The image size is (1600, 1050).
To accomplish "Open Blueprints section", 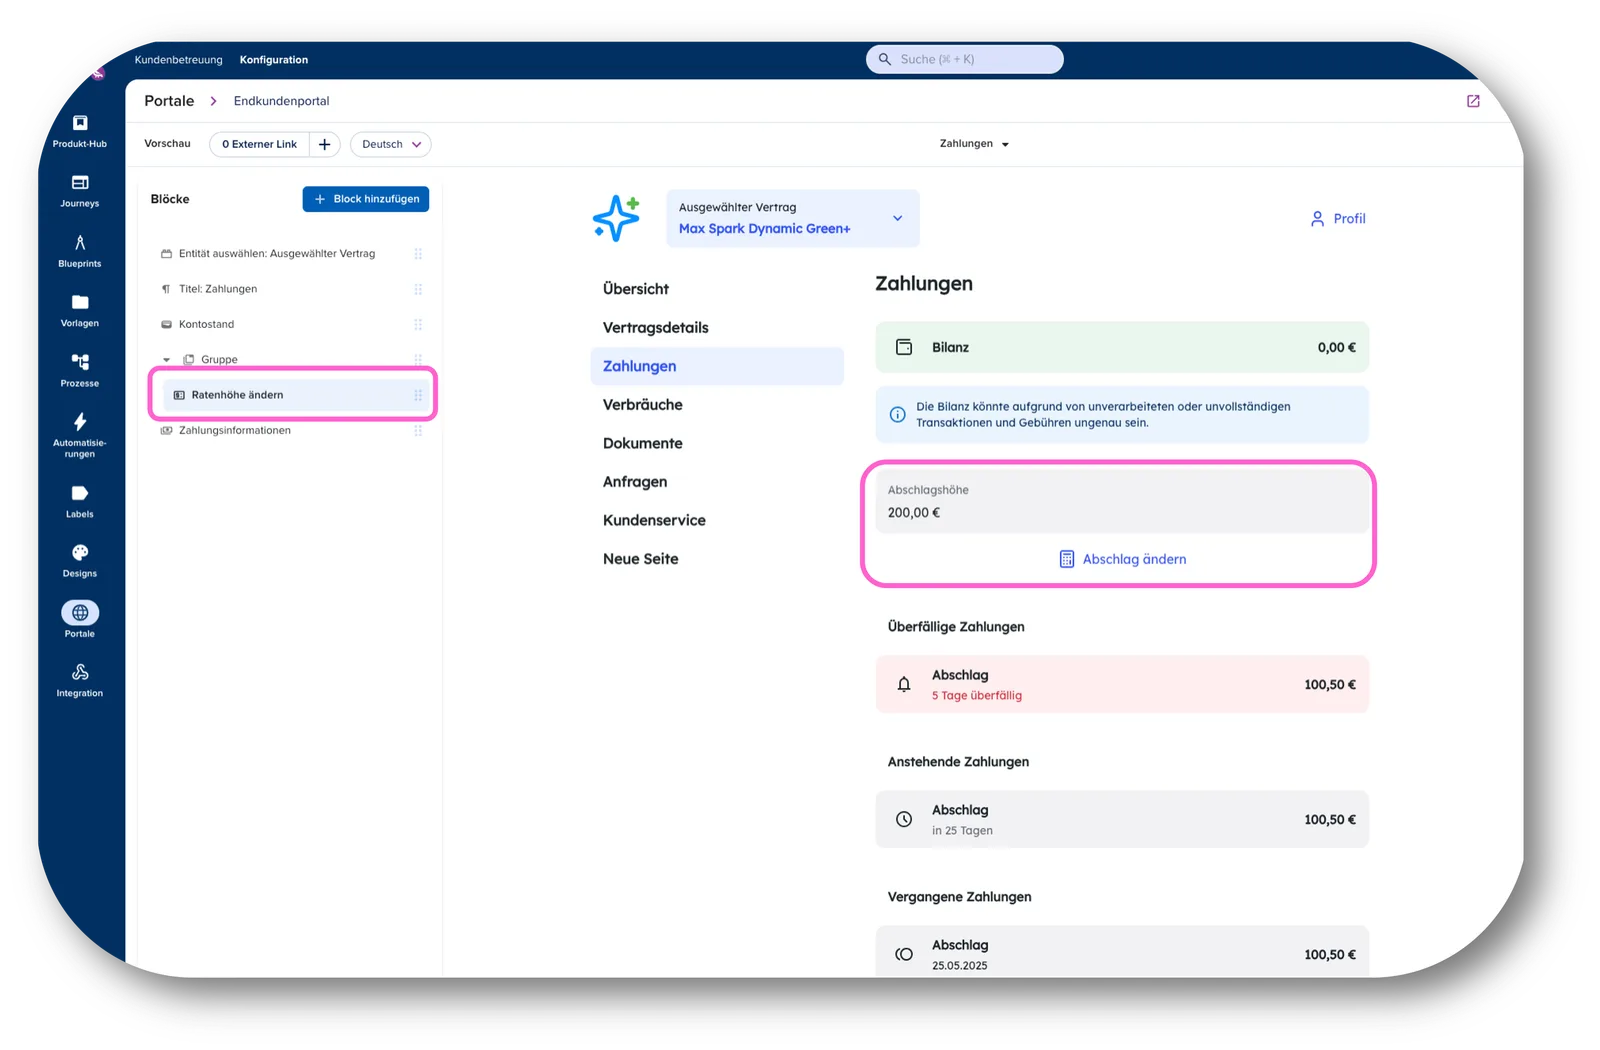I will [x=80, y=251].
